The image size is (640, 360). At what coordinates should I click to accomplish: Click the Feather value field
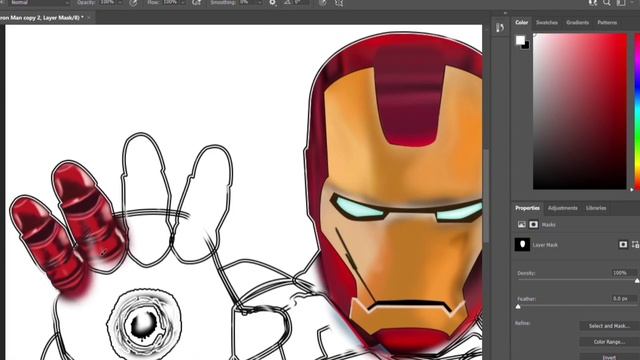click(x=623, y=299)
